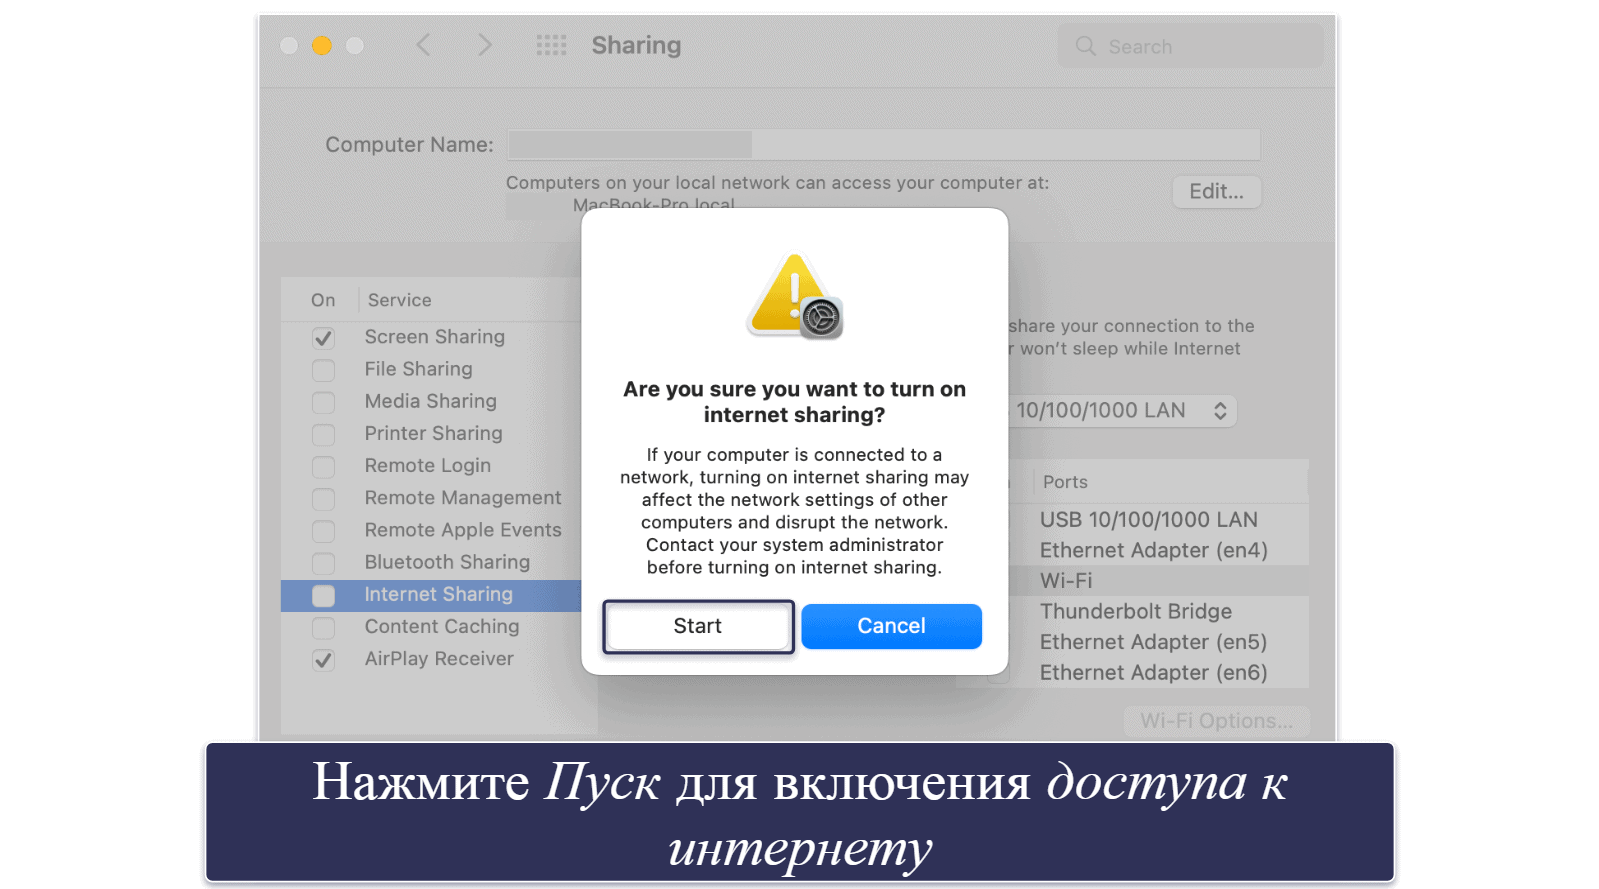
Task: Select the Internet Sharing service row
Action: [431, 595]
